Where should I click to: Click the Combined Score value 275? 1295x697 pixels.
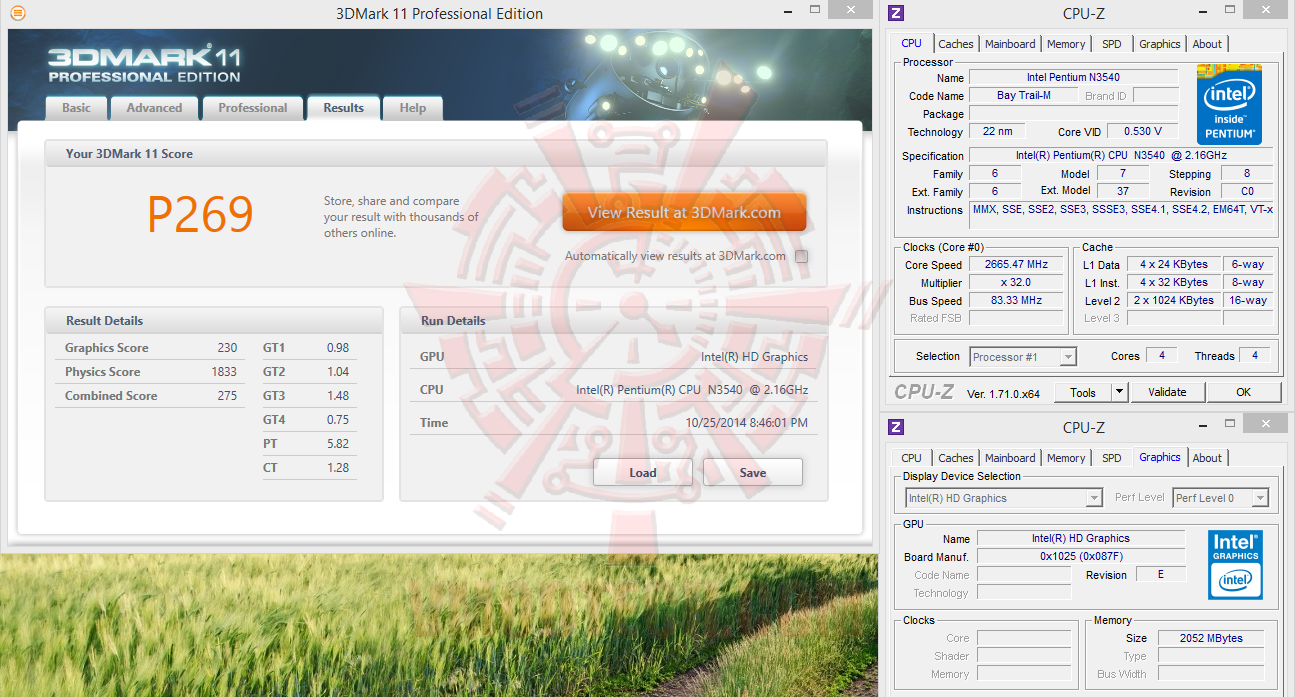coord(227,396)
